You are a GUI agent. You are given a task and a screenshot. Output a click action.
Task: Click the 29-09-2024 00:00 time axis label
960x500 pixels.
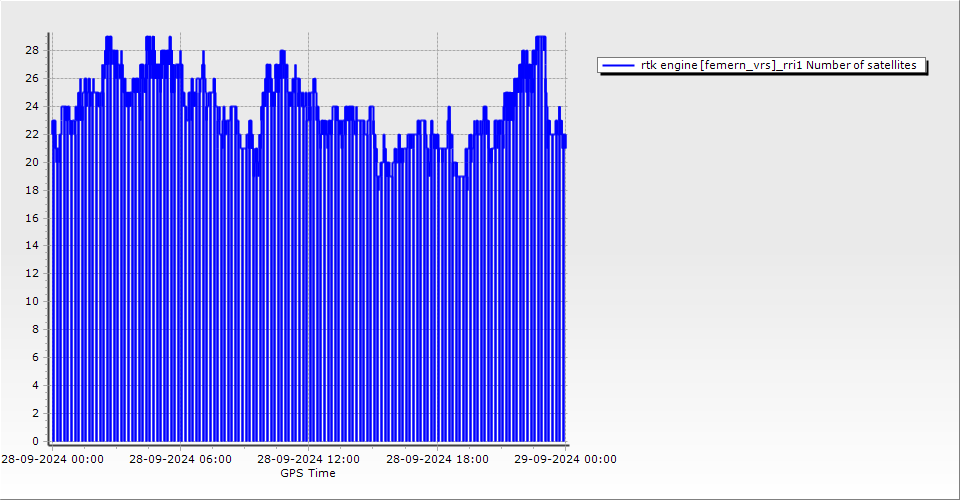click(566, 459)
